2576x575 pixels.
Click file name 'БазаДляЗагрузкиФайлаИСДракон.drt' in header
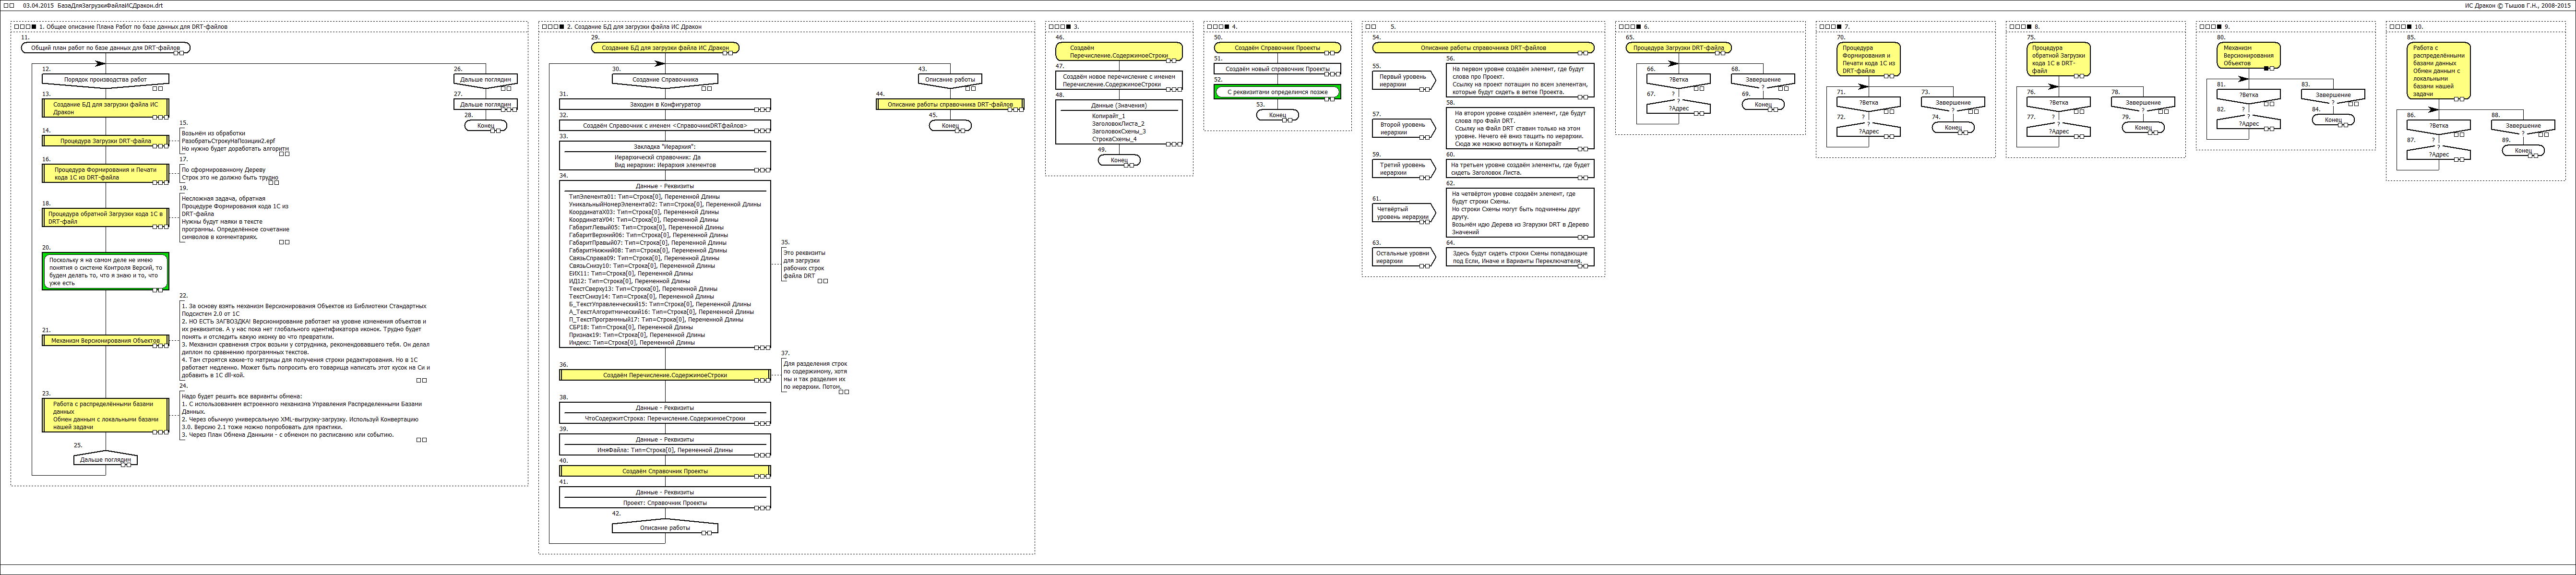(110, 6)
